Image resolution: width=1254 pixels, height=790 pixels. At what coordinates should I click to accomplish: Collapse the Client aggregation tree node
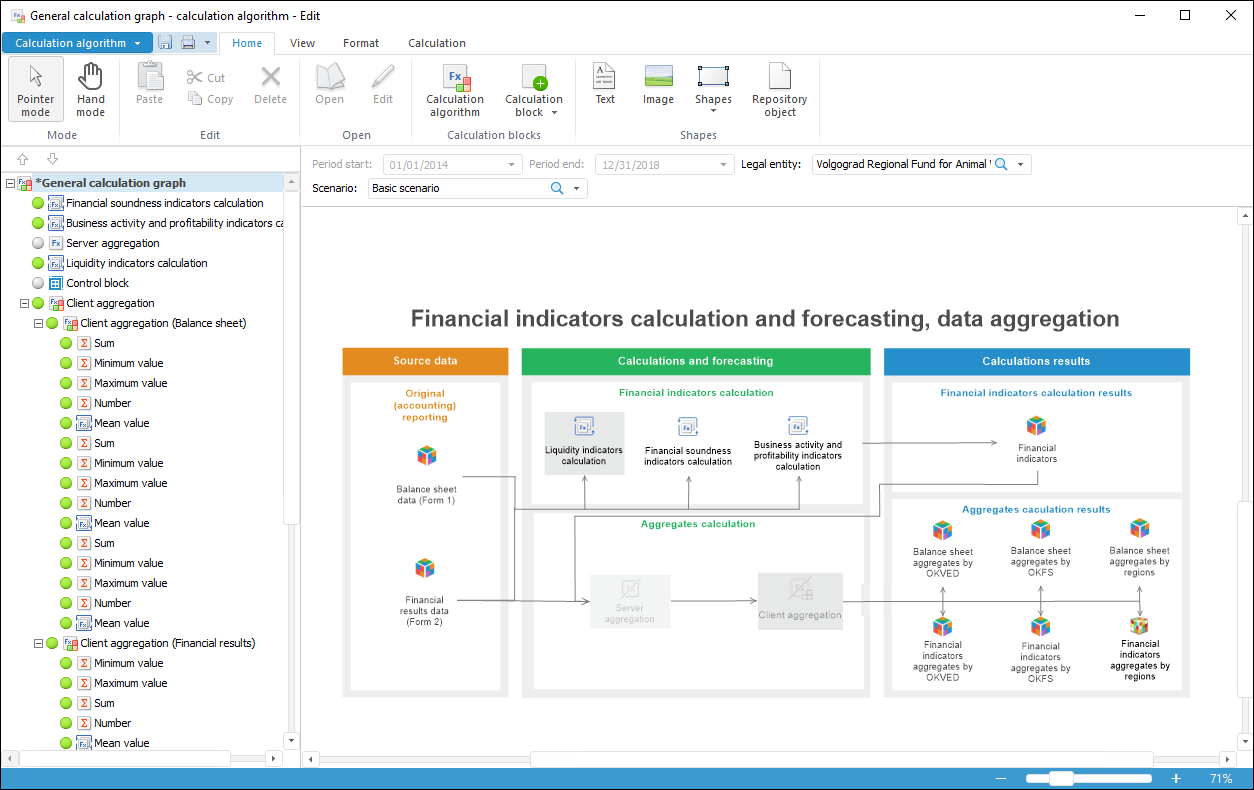click(24, 303)
